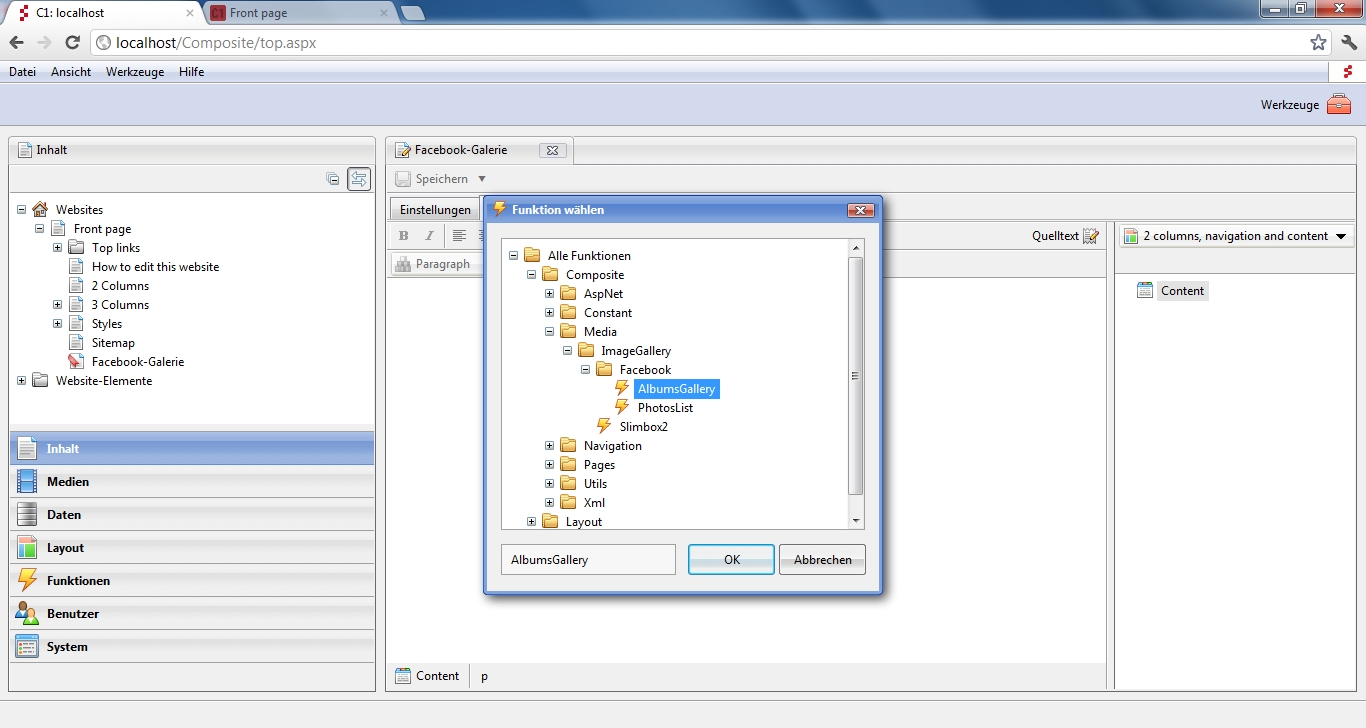Select the PhotosList function
The width and height of the screenshot is (1366, 728).
(x=665, y=408)
